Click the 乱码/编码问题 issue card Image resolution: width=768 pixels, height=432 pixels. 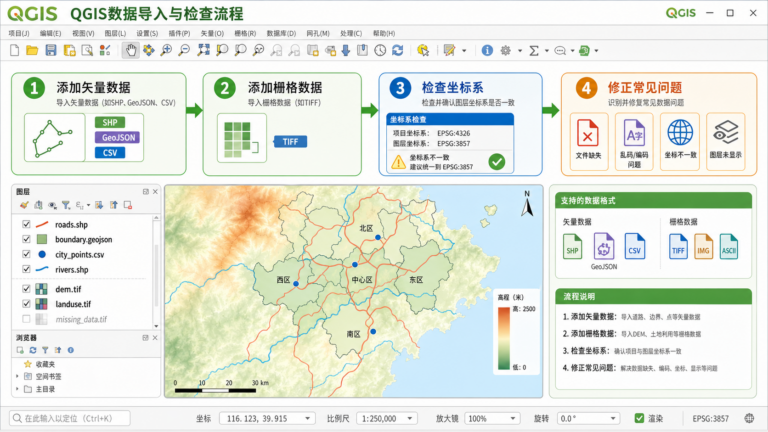pyautogui.click(x=634, y=142)
